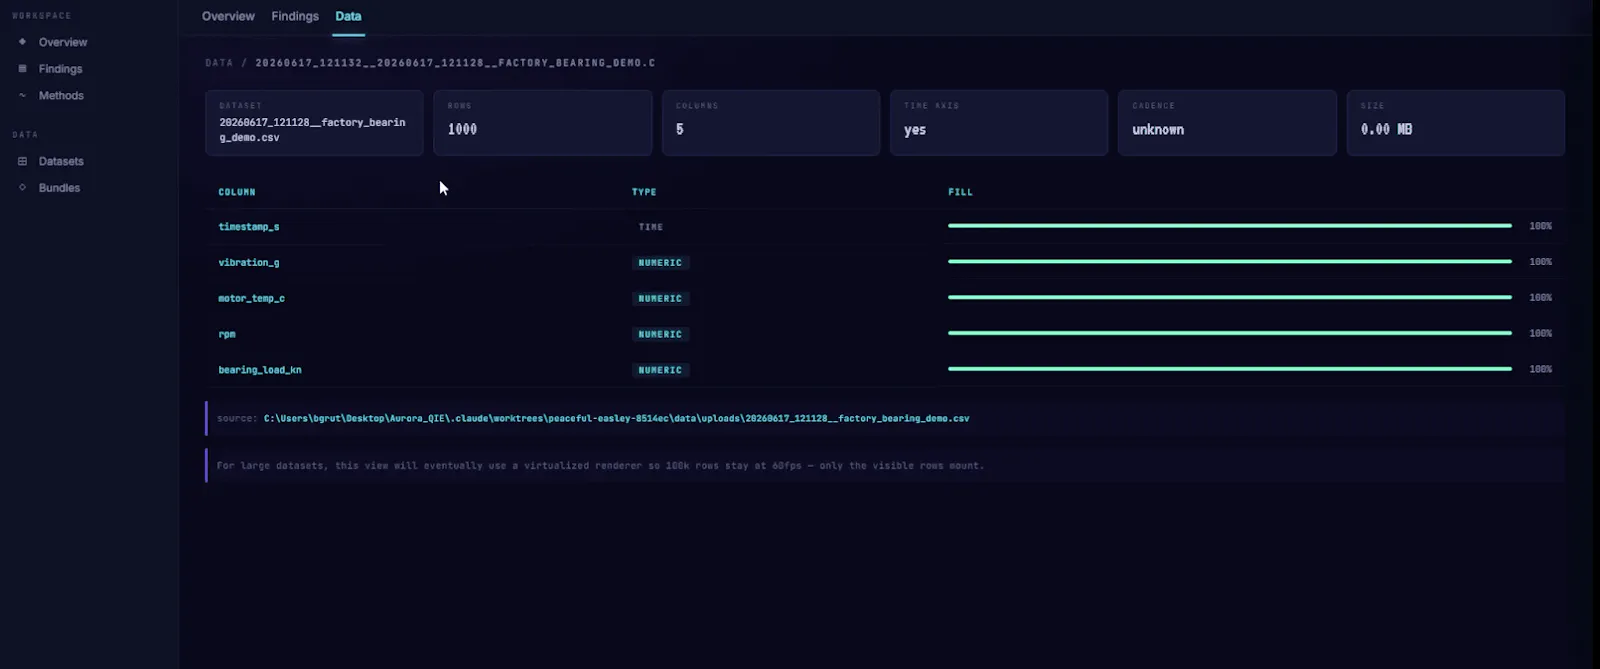Click the TYPE table header
The image size is (1600, 669).
(644, 192)
